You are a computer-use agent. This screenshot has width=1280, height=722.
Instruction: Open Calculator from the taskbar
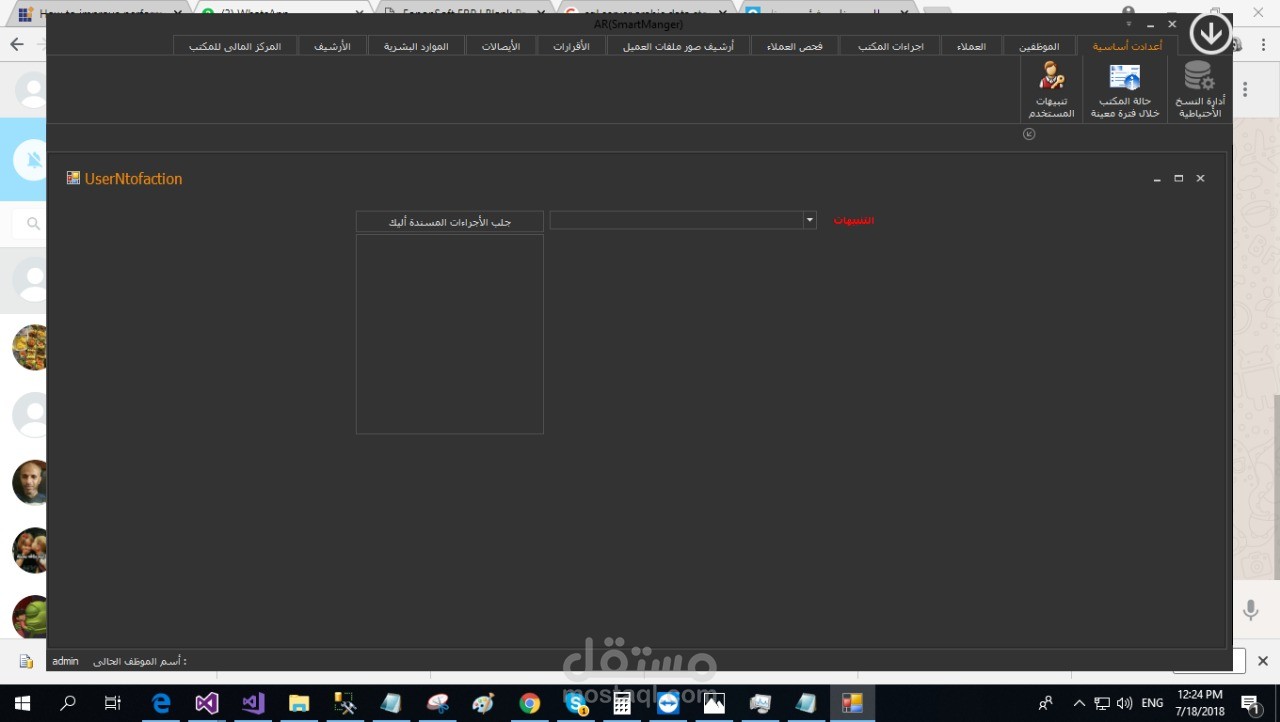point(622,703)
